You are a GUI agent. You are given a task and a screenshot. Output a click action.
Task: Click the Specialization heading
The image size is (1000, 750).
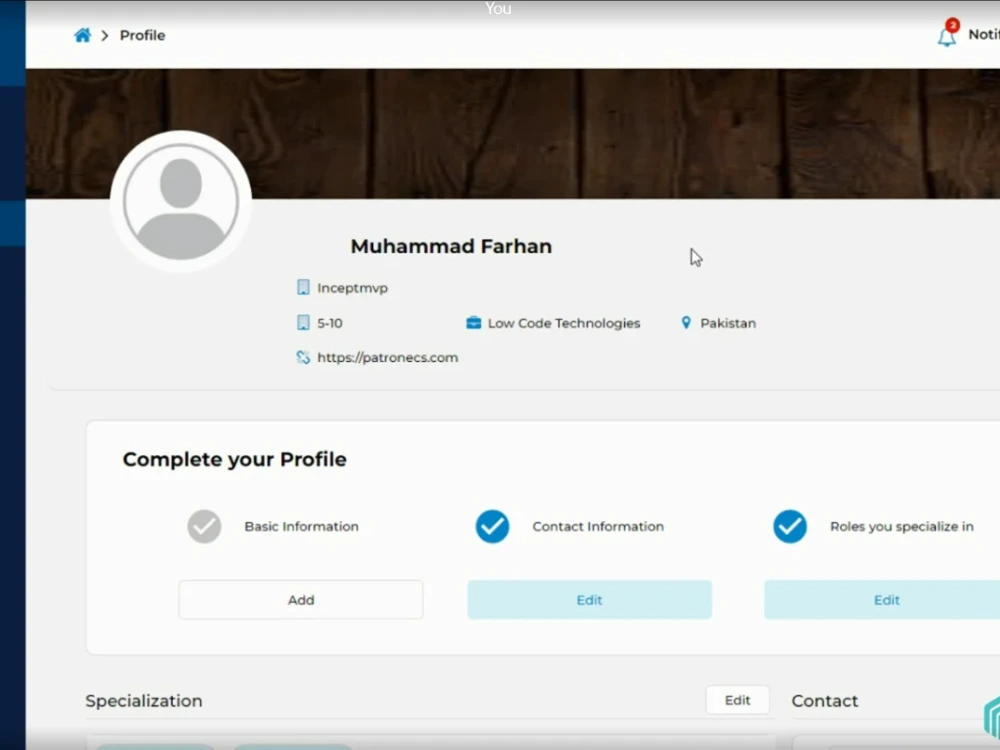coord(143,701)
